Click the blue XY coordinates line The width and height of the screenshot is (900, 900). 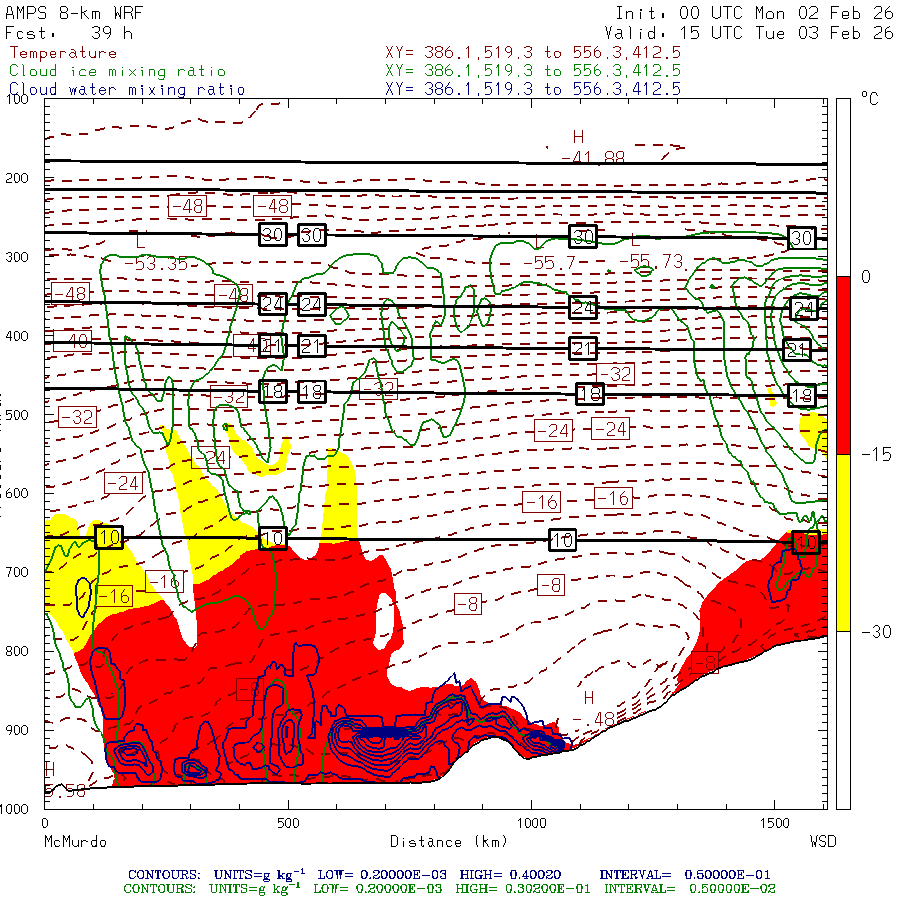(x=533, y=89)
